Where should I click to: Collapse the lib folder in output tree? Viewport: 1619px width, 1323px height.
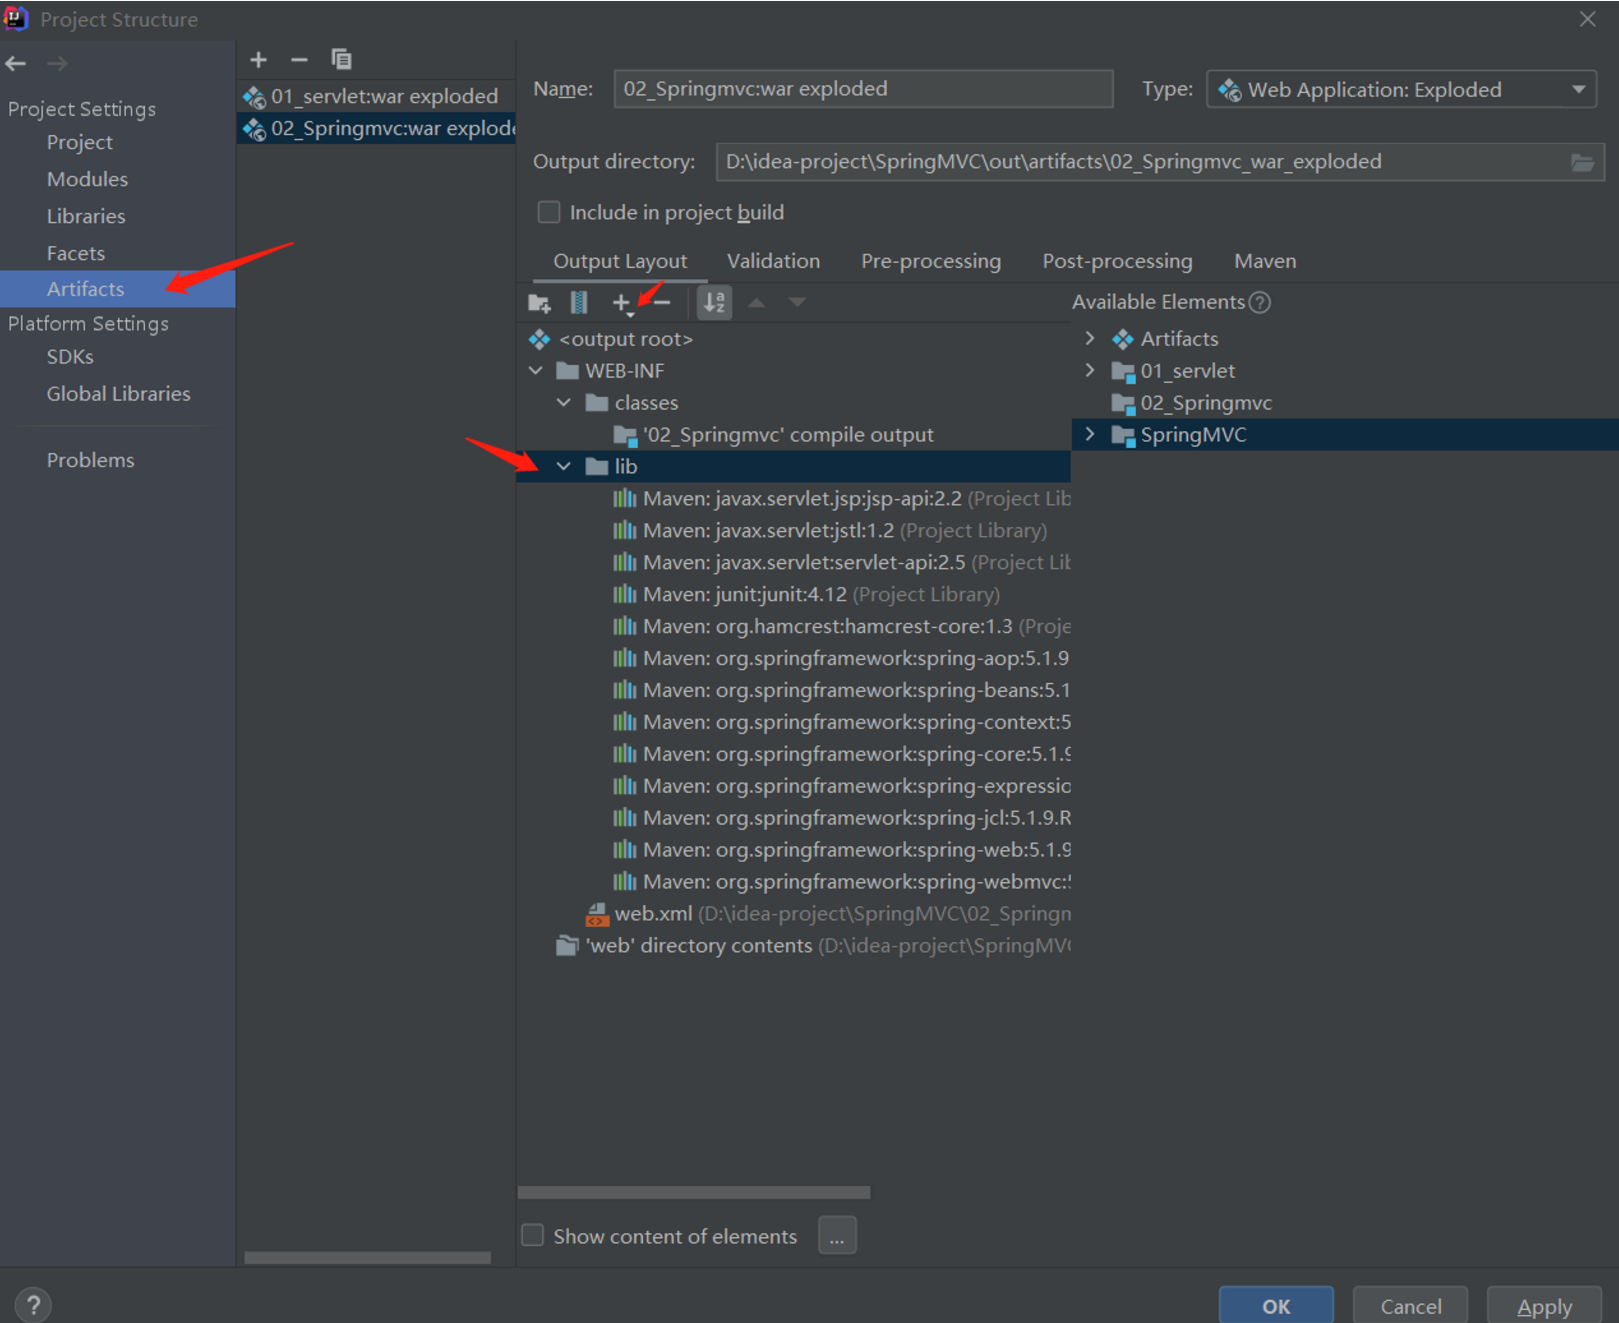point(564,466)
